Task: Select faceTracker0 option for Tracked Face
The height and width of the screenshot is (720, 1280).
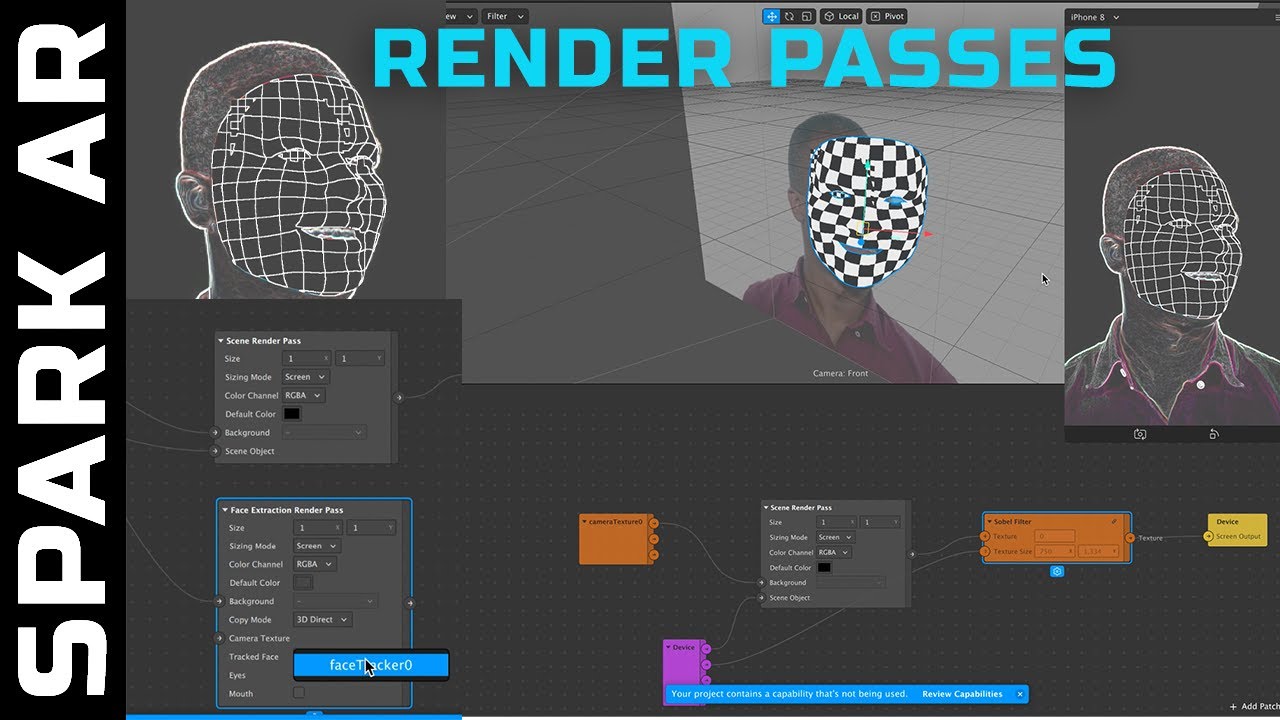Action: point(370,665)
